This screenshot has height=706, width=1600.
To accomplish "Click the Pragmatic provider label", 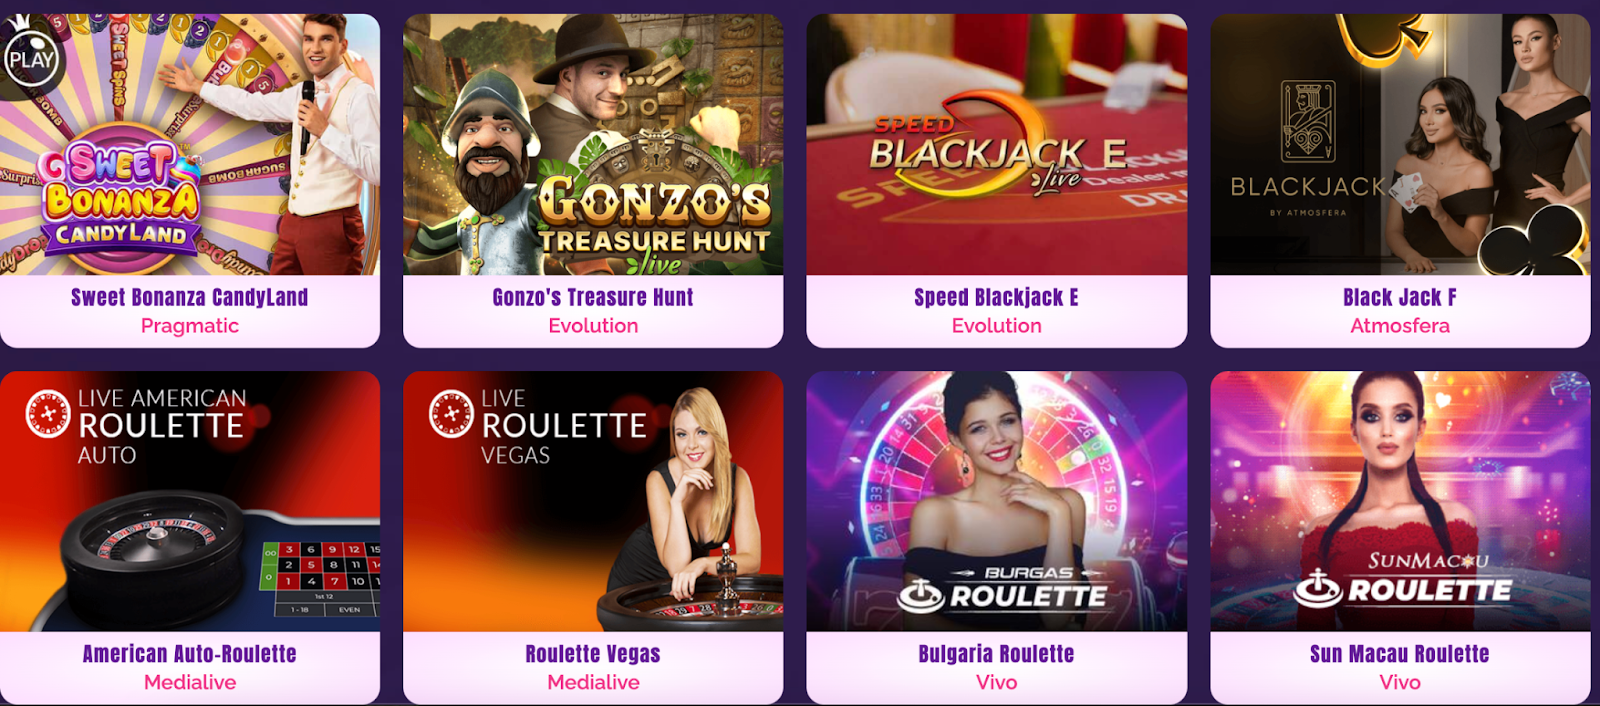I will tap(190, 326).
